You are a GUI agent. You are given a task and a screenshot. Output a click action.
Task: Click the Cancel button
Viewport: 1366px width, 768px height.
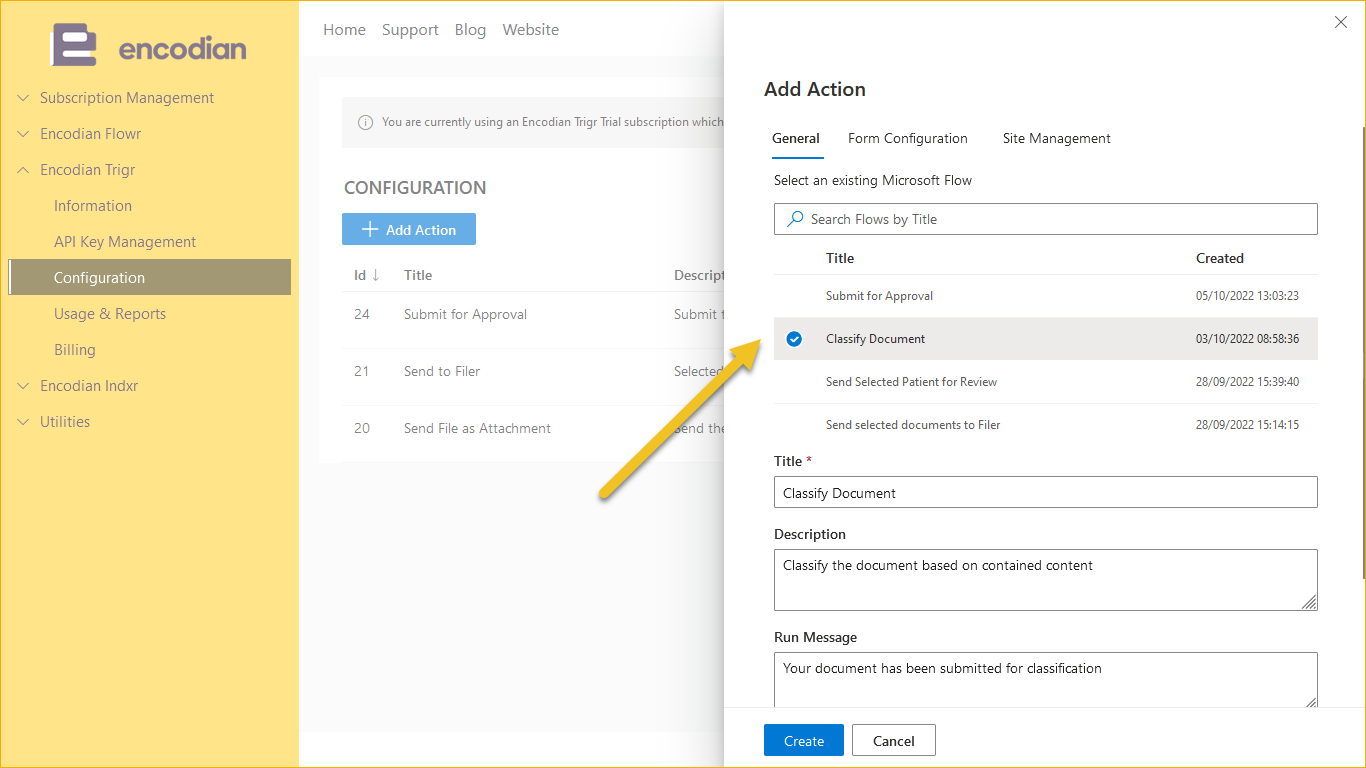pos(893,741)
